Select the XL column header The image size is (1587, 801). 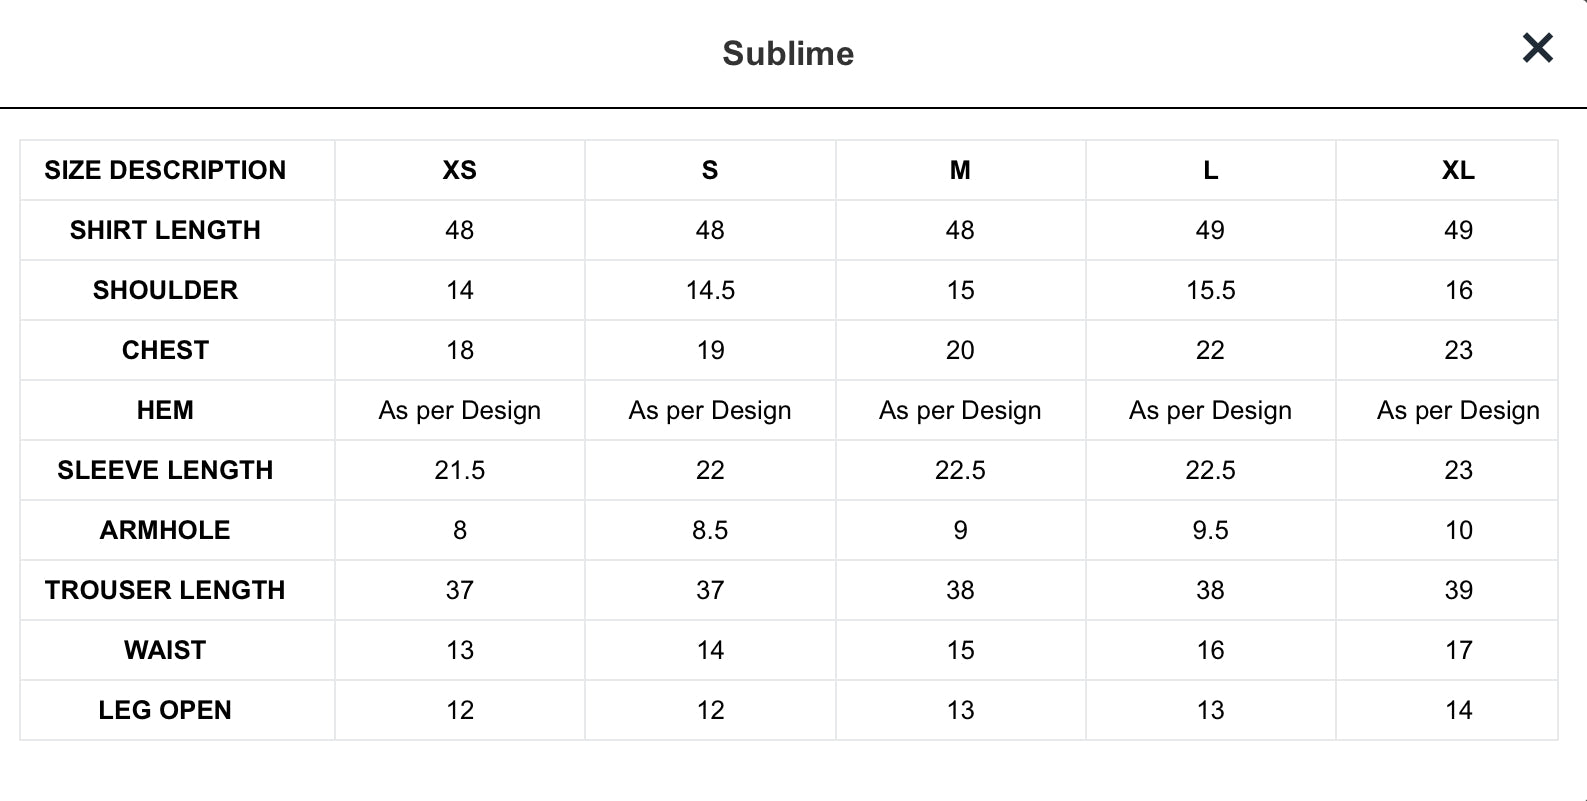(x=1458, y=170)
